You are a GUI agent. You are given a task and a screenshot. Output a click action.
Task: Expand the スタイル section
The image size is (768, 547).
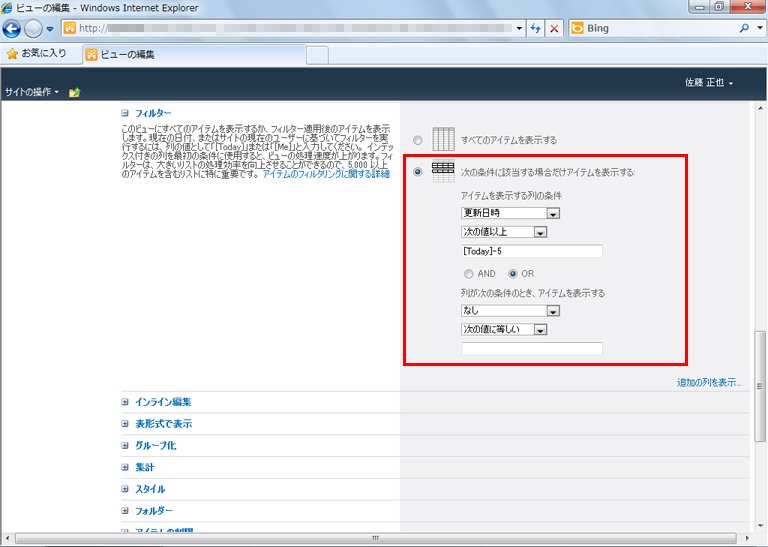click(x=125, y=489)
